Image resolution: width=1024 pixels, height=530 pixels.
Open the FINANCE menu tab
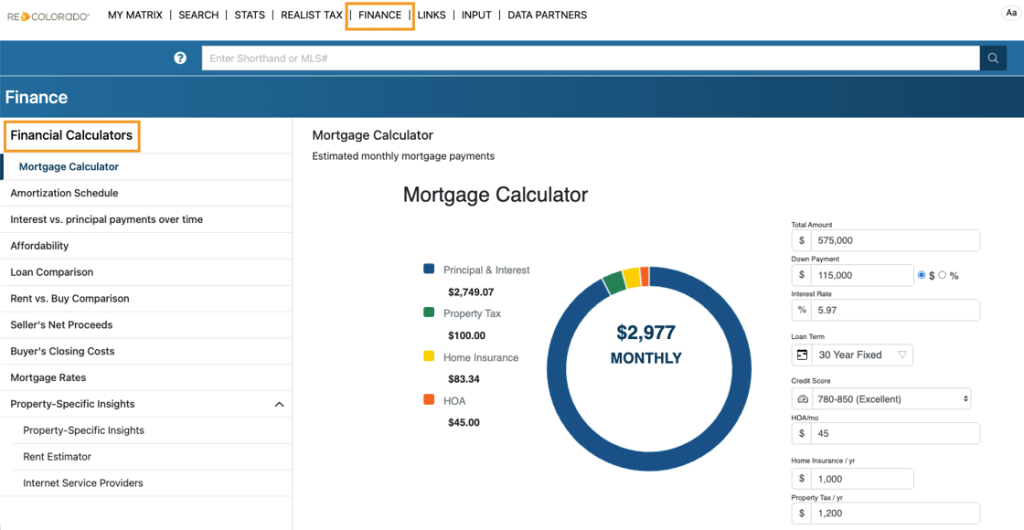[x=380, y=16]
